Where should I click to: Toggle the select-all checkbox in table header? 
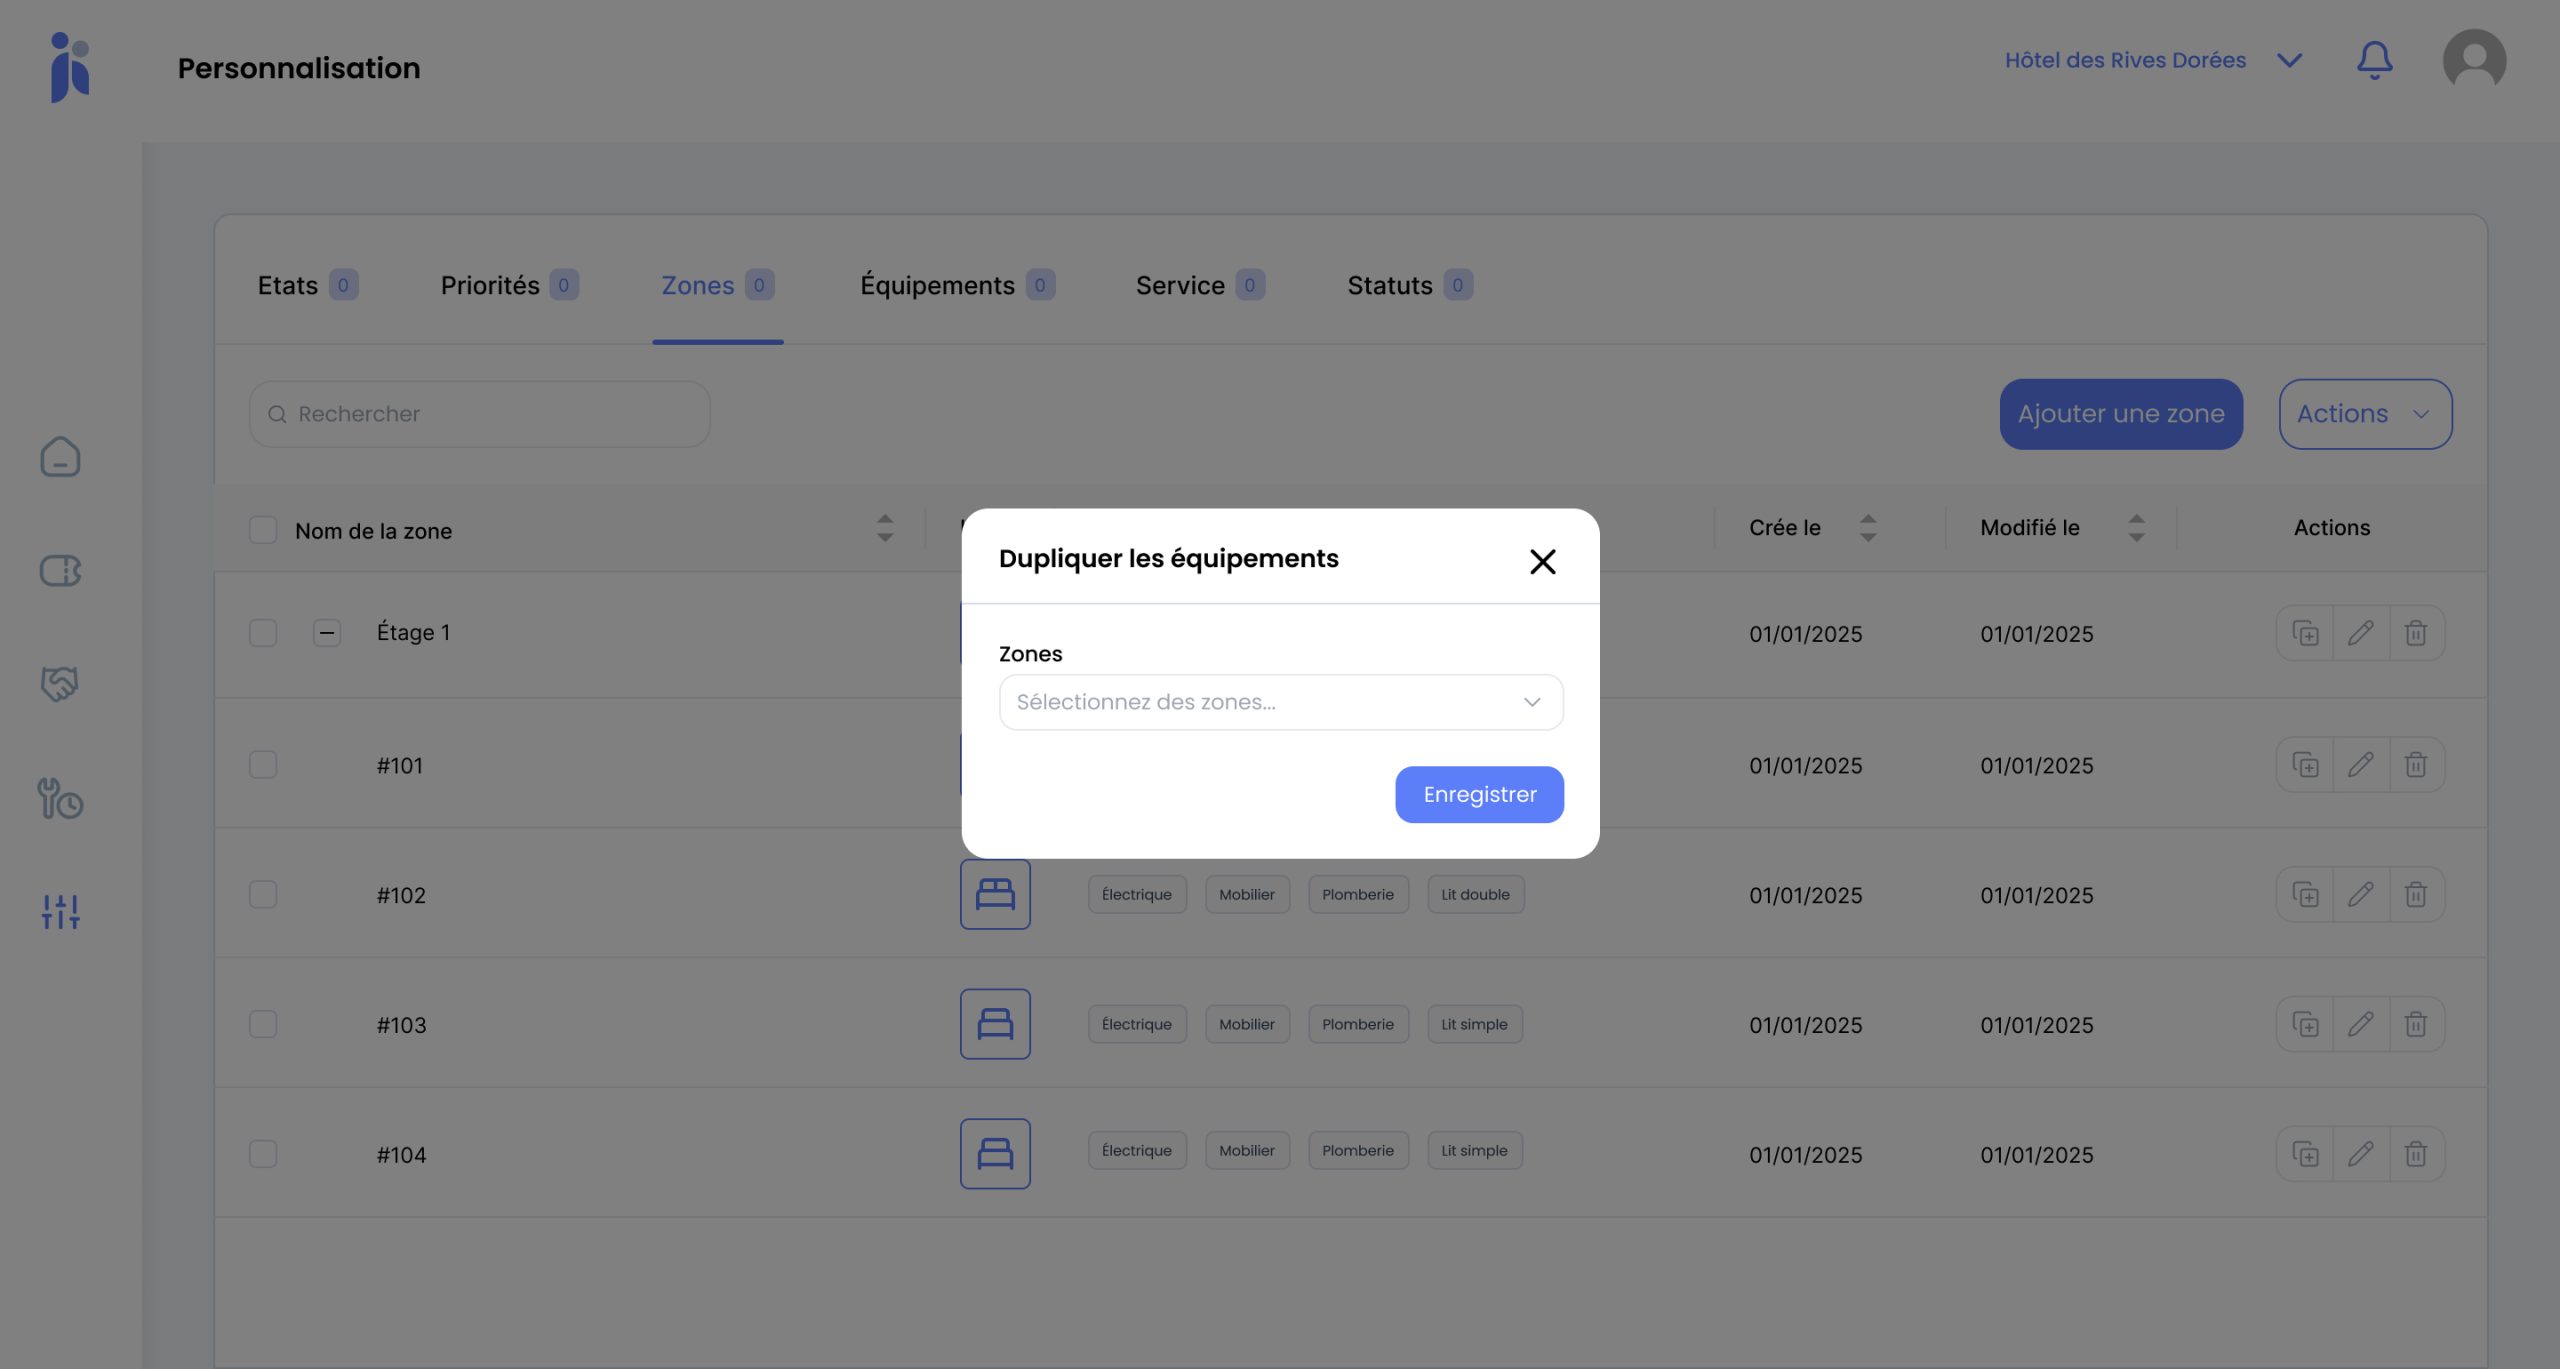click(263, 530)
